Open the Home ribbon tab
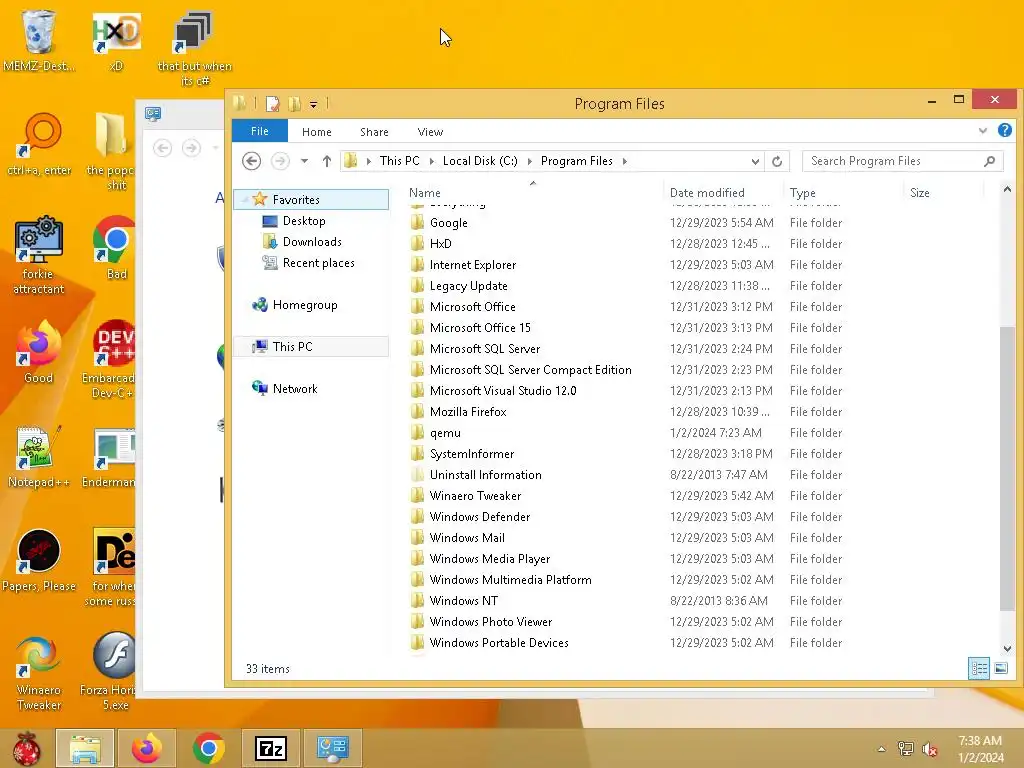Screen dimensions: 1024x768 pos(317,132)
